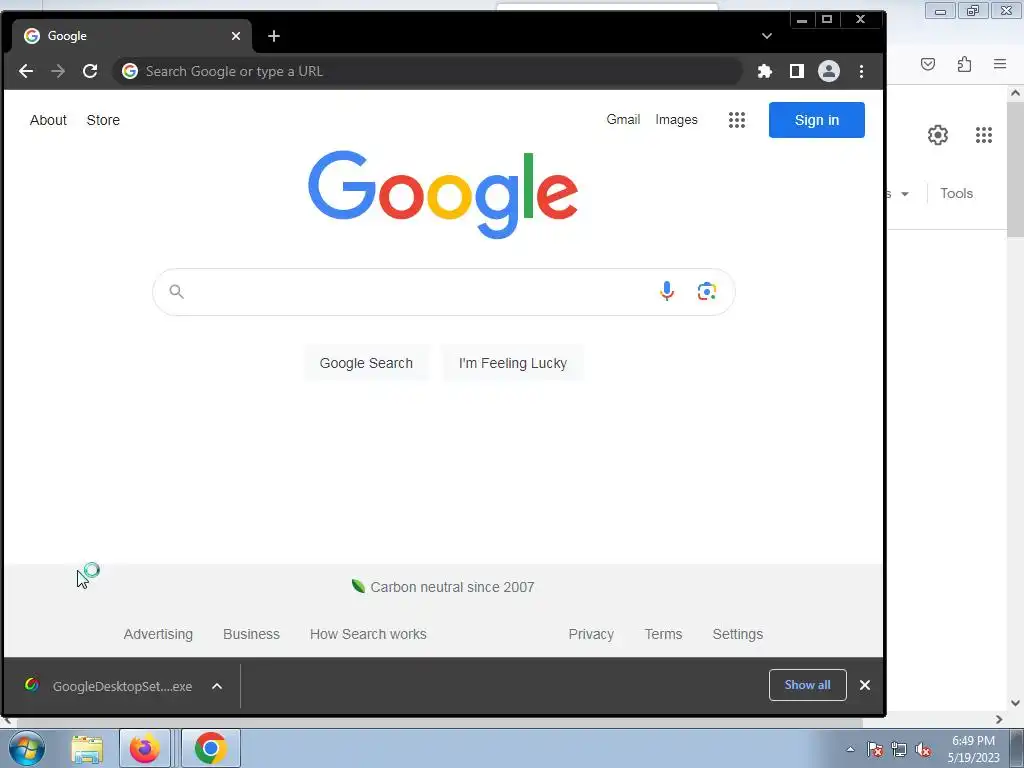This screenshot has height=768, width=1024.
Task: Open the Settings footer link
Action: point(738,634)
